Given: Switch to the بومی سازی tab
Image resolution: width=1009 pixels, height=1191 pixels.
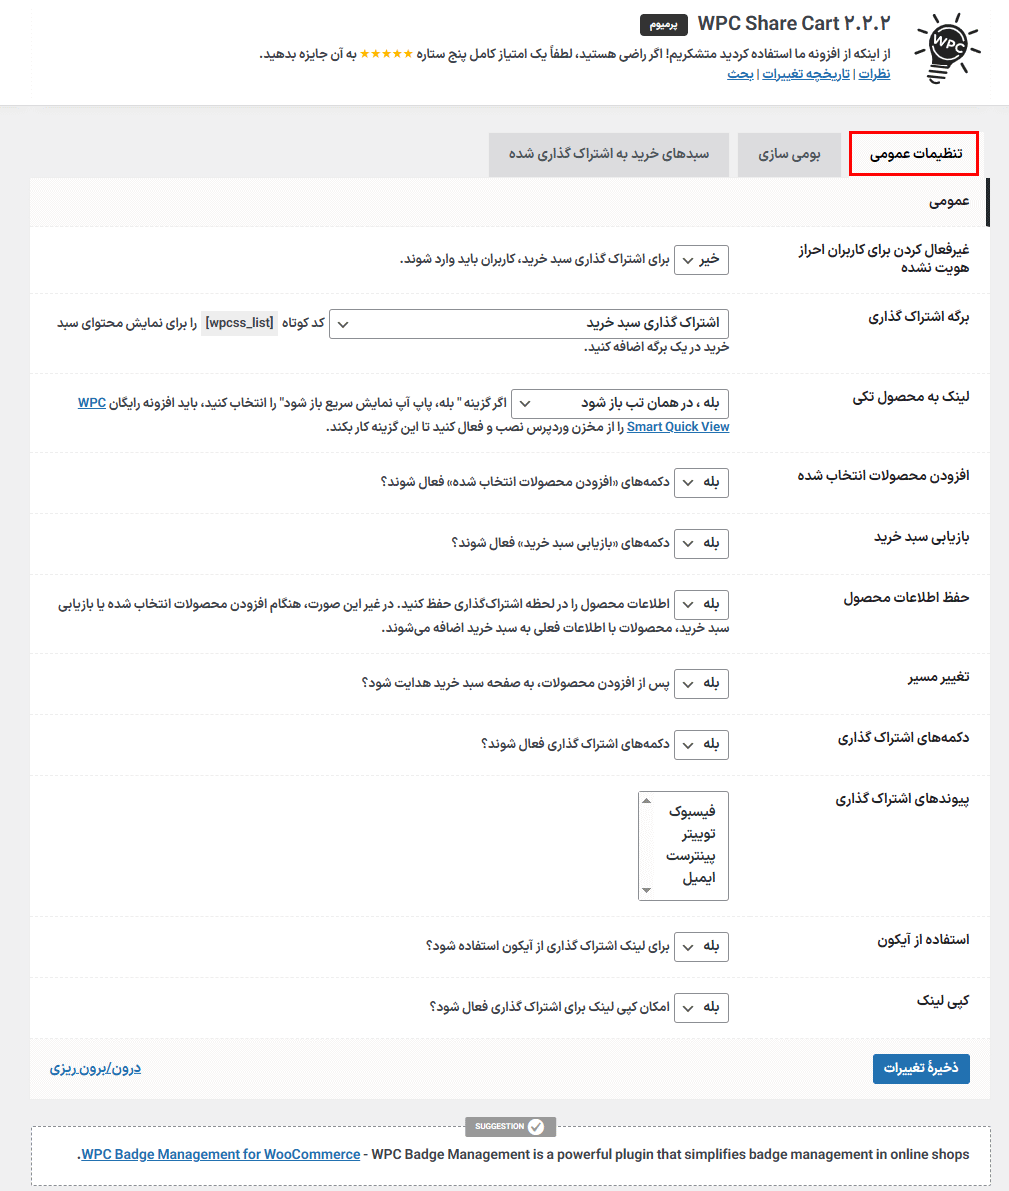Looking at the screenshot, I should pyautogui.click(x=789, y=154).
